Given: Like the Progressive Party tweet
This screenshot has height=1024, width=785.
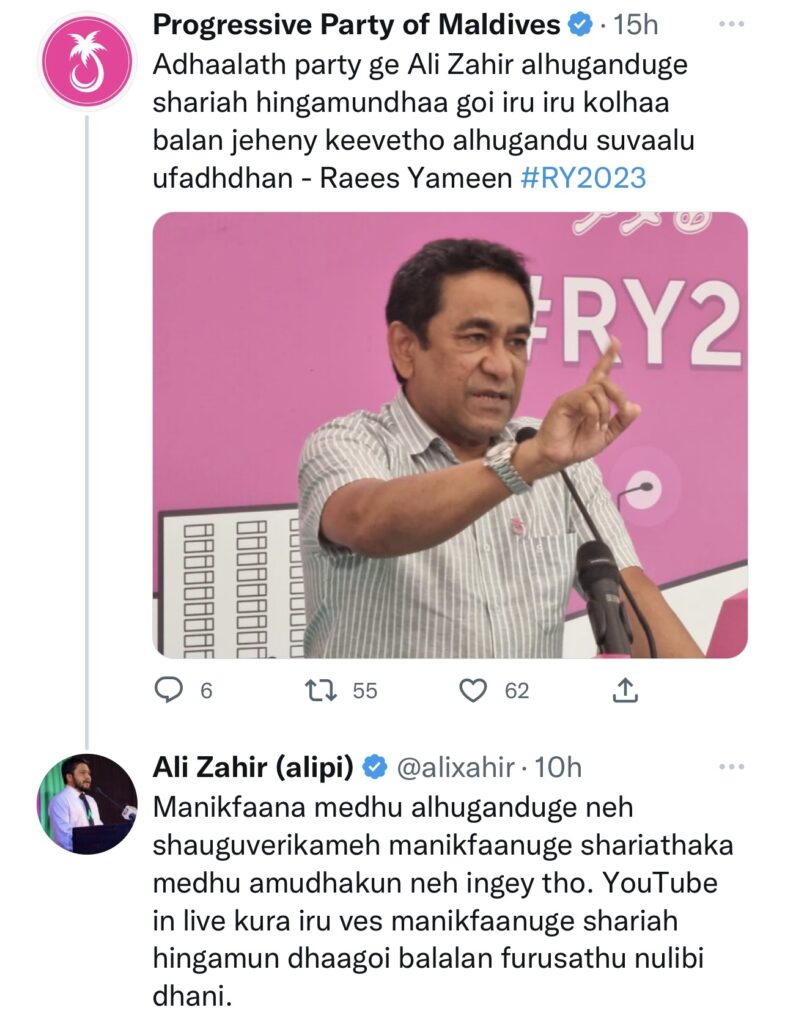Looking at the screenshot, I should coord(471,690).
